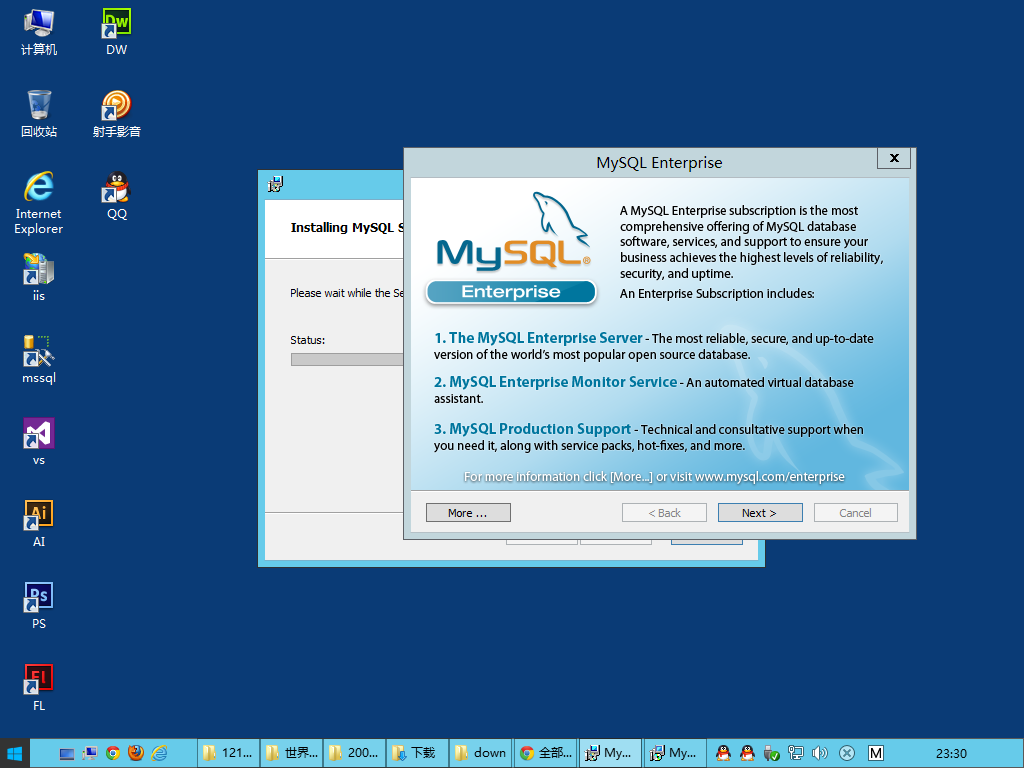Click 'The MySQL Enterprise Server' heading
Viewport: 1024px width, 768px height.
point(545,338)
